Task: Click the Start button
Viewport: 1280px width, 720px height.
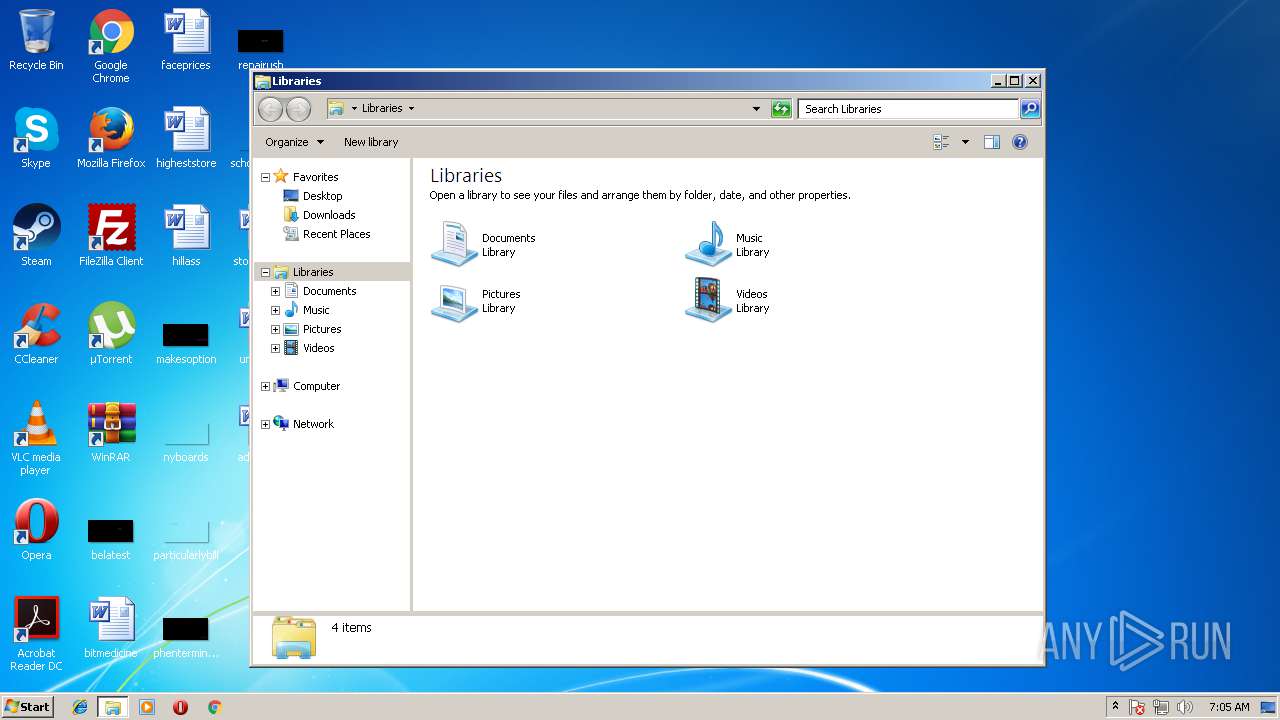Action: pyautogui.click(x=27, y=706)
